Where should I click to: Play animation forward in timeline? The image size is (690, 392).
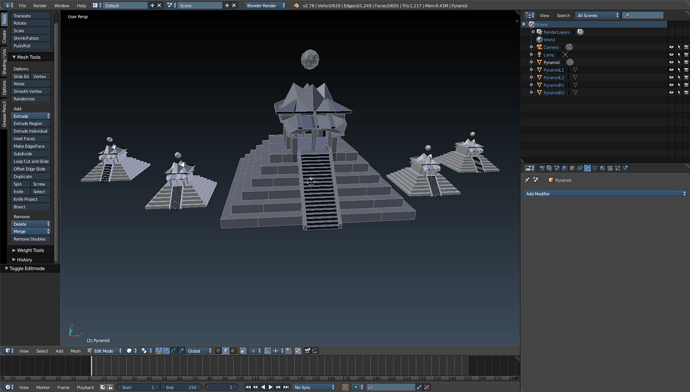[x=271, y=387]
